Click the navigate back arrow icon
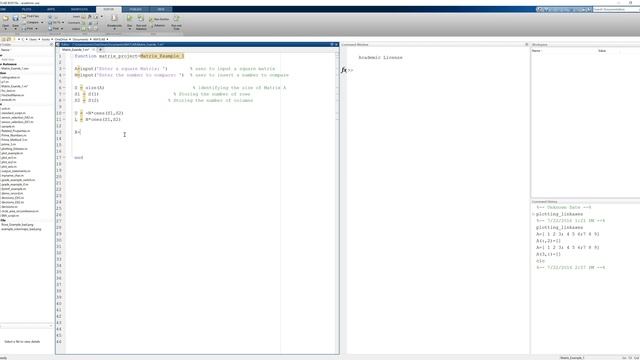This screenshot has height=360, width=640. tap(50, 17)
